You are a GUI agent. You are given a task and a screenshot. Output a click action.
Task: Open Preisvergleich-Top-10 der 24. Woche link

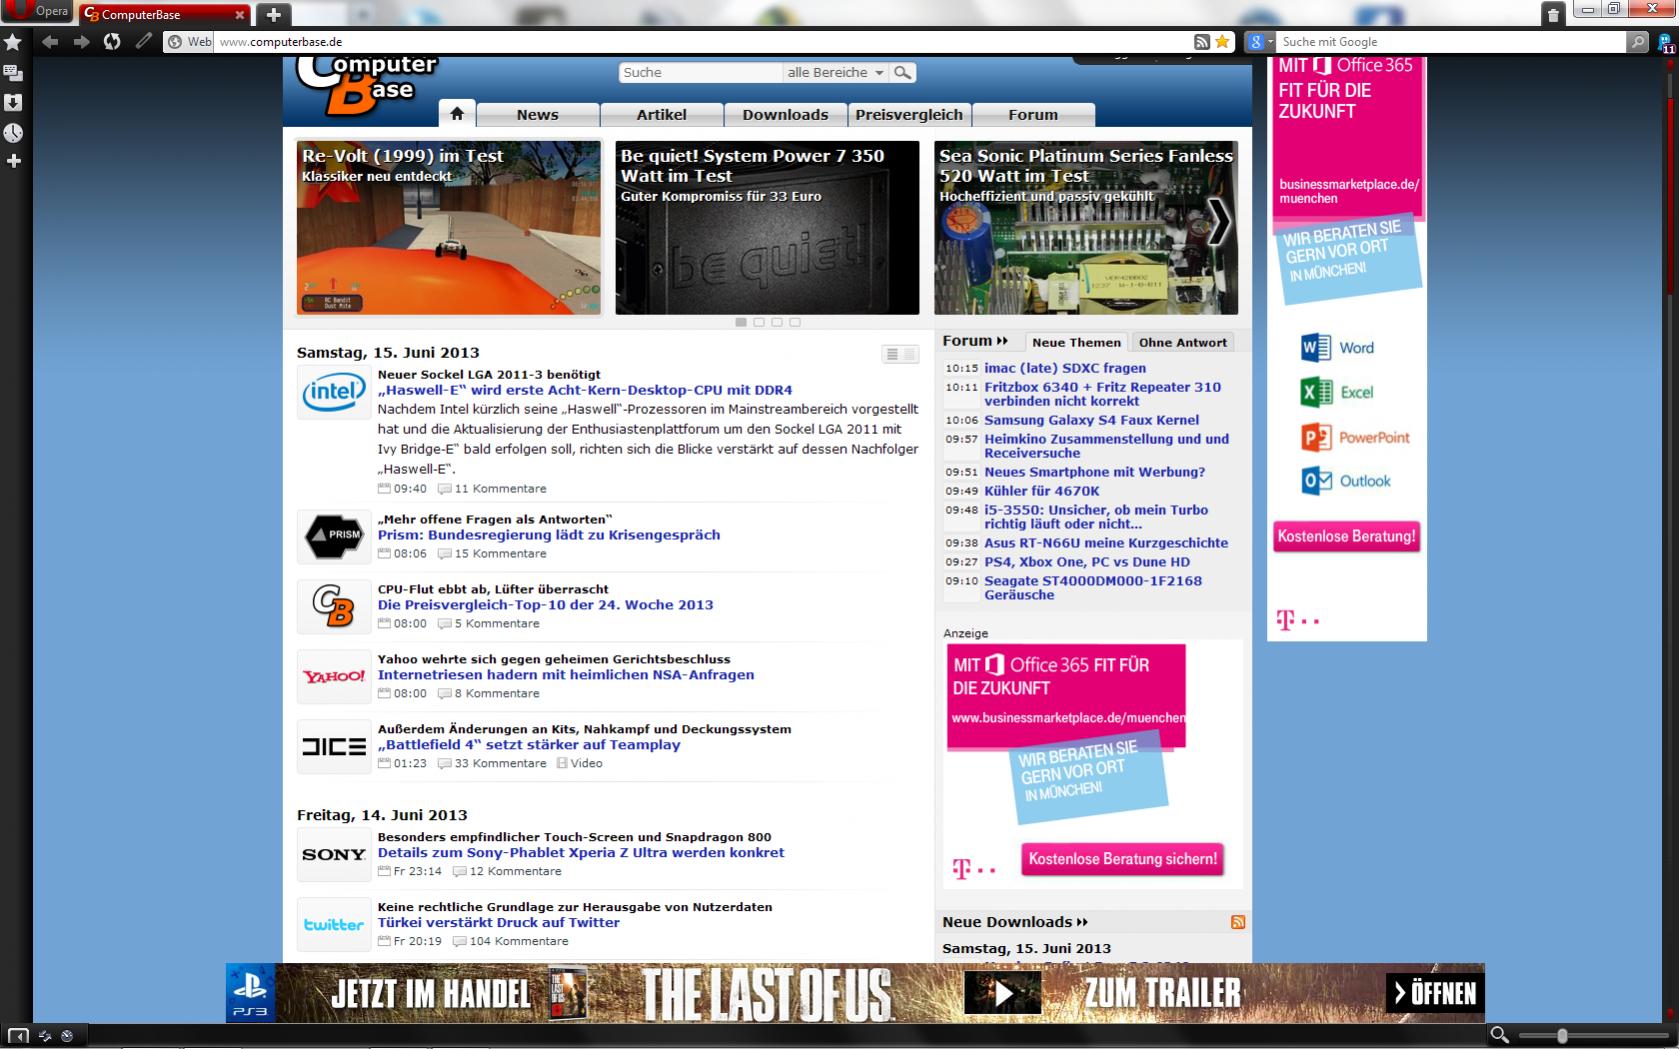click(546, 604)
